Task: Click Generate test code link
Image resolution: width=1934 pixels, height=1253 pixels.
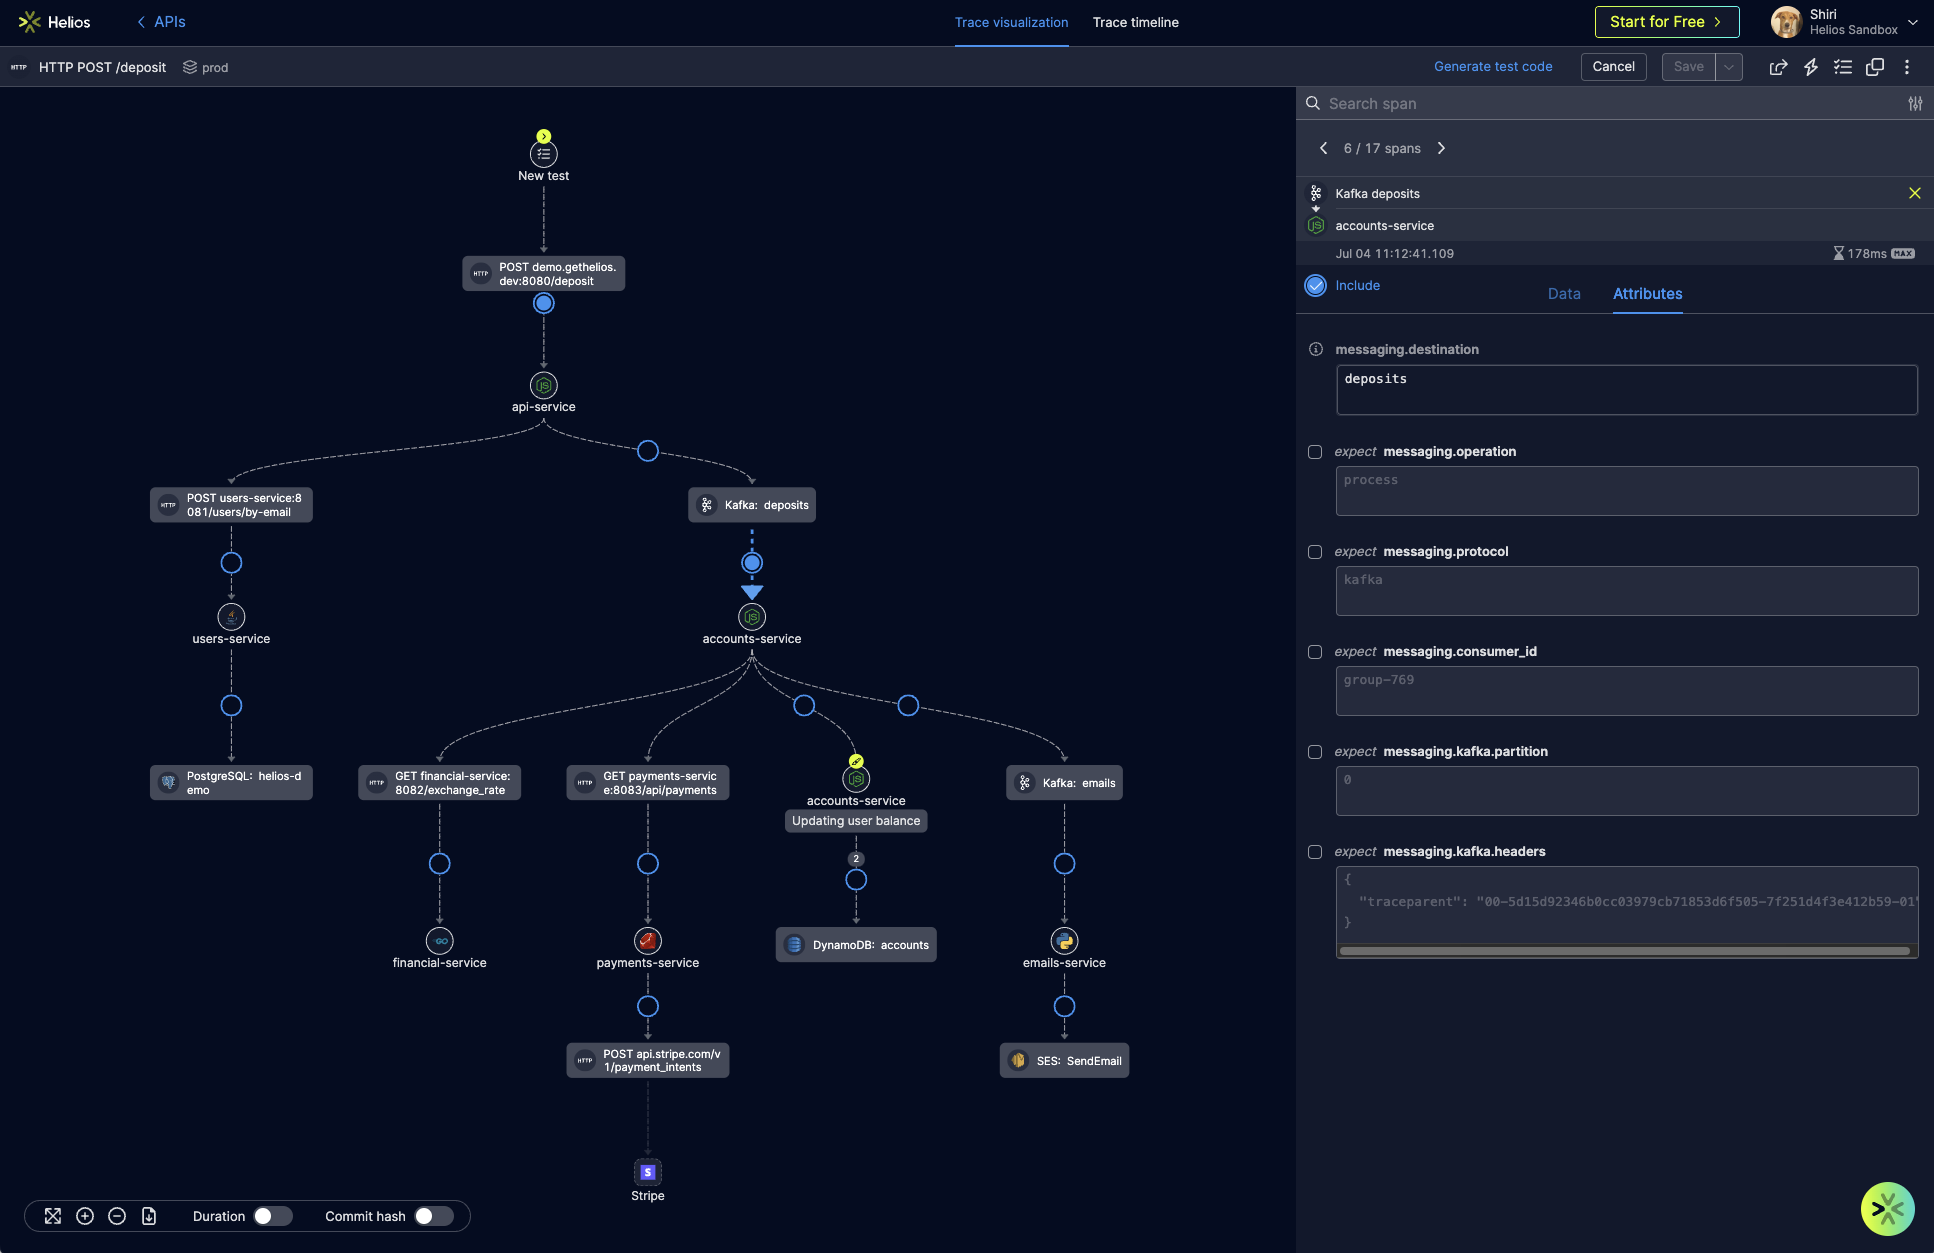Action: [x=1493, y=67]
